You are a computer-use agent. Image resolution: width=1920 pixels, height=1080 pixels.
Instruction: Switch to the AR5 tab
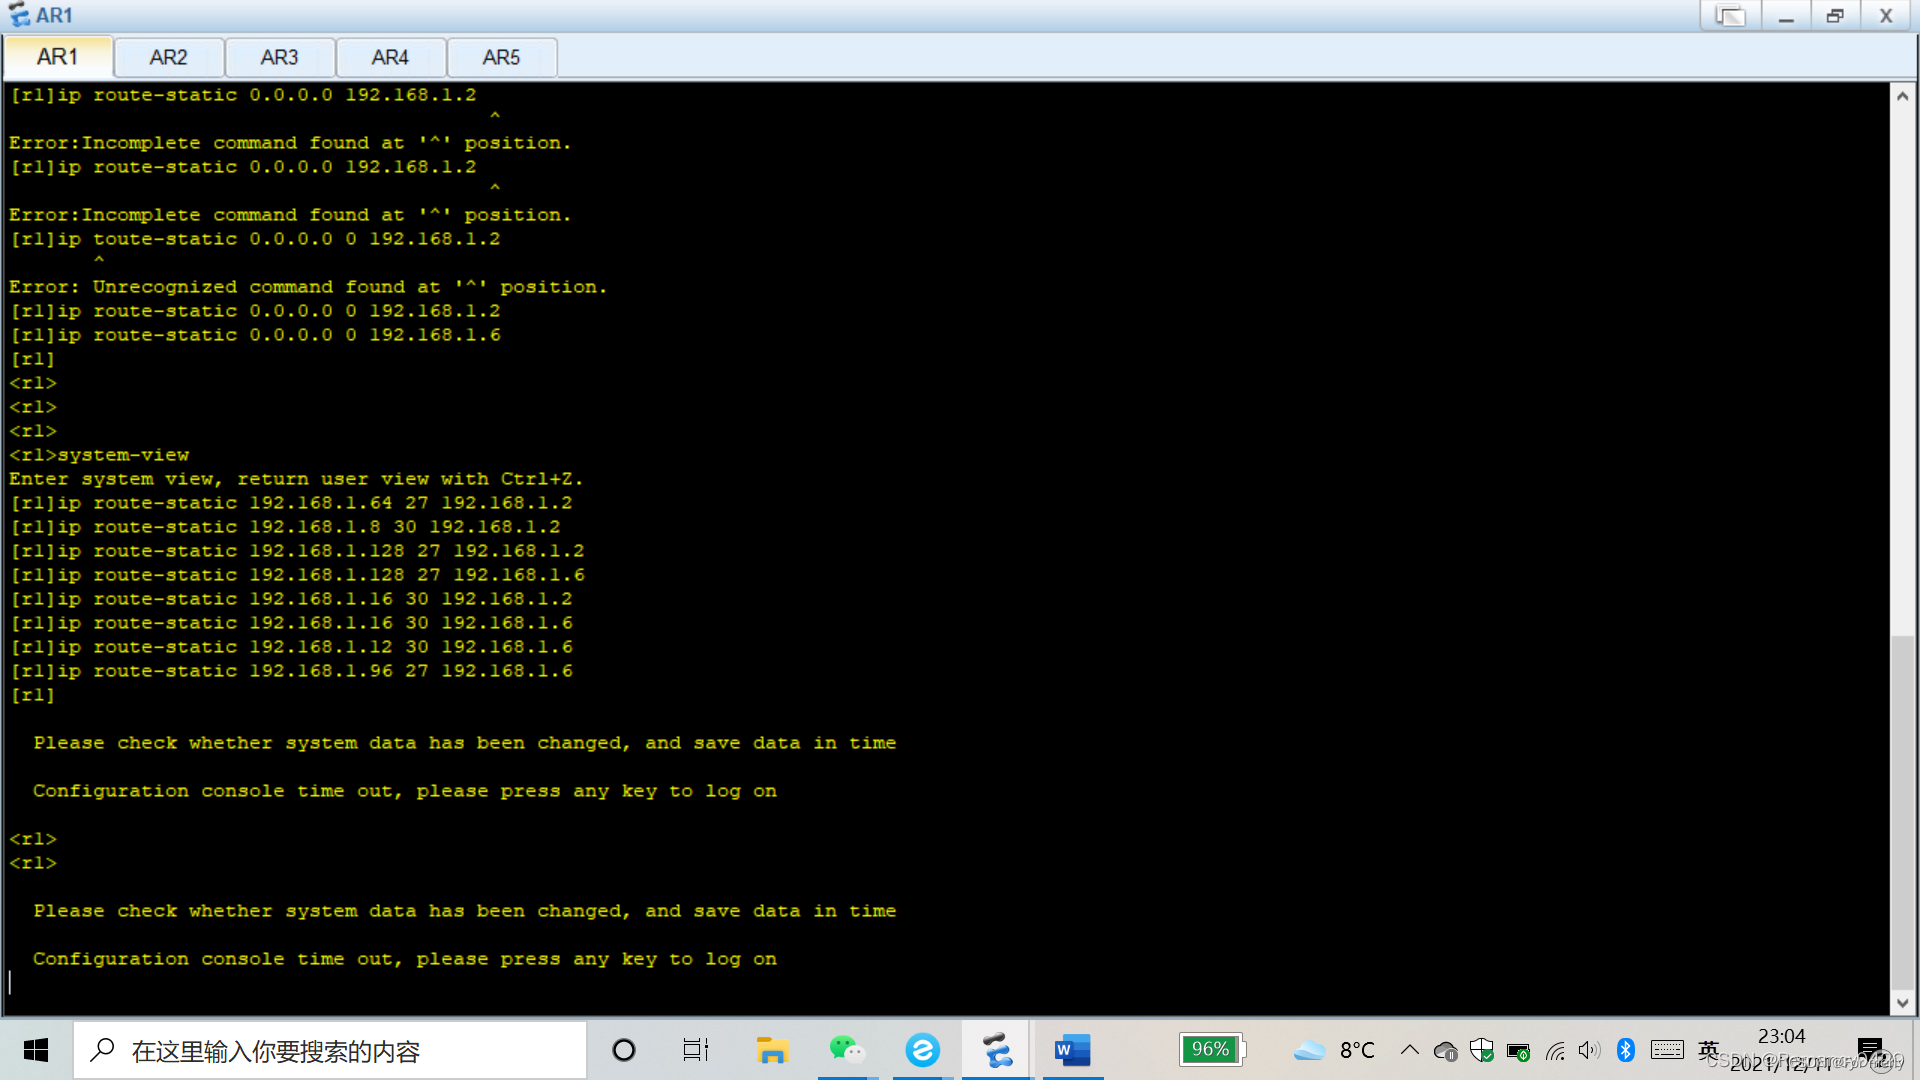coord(501,58)
